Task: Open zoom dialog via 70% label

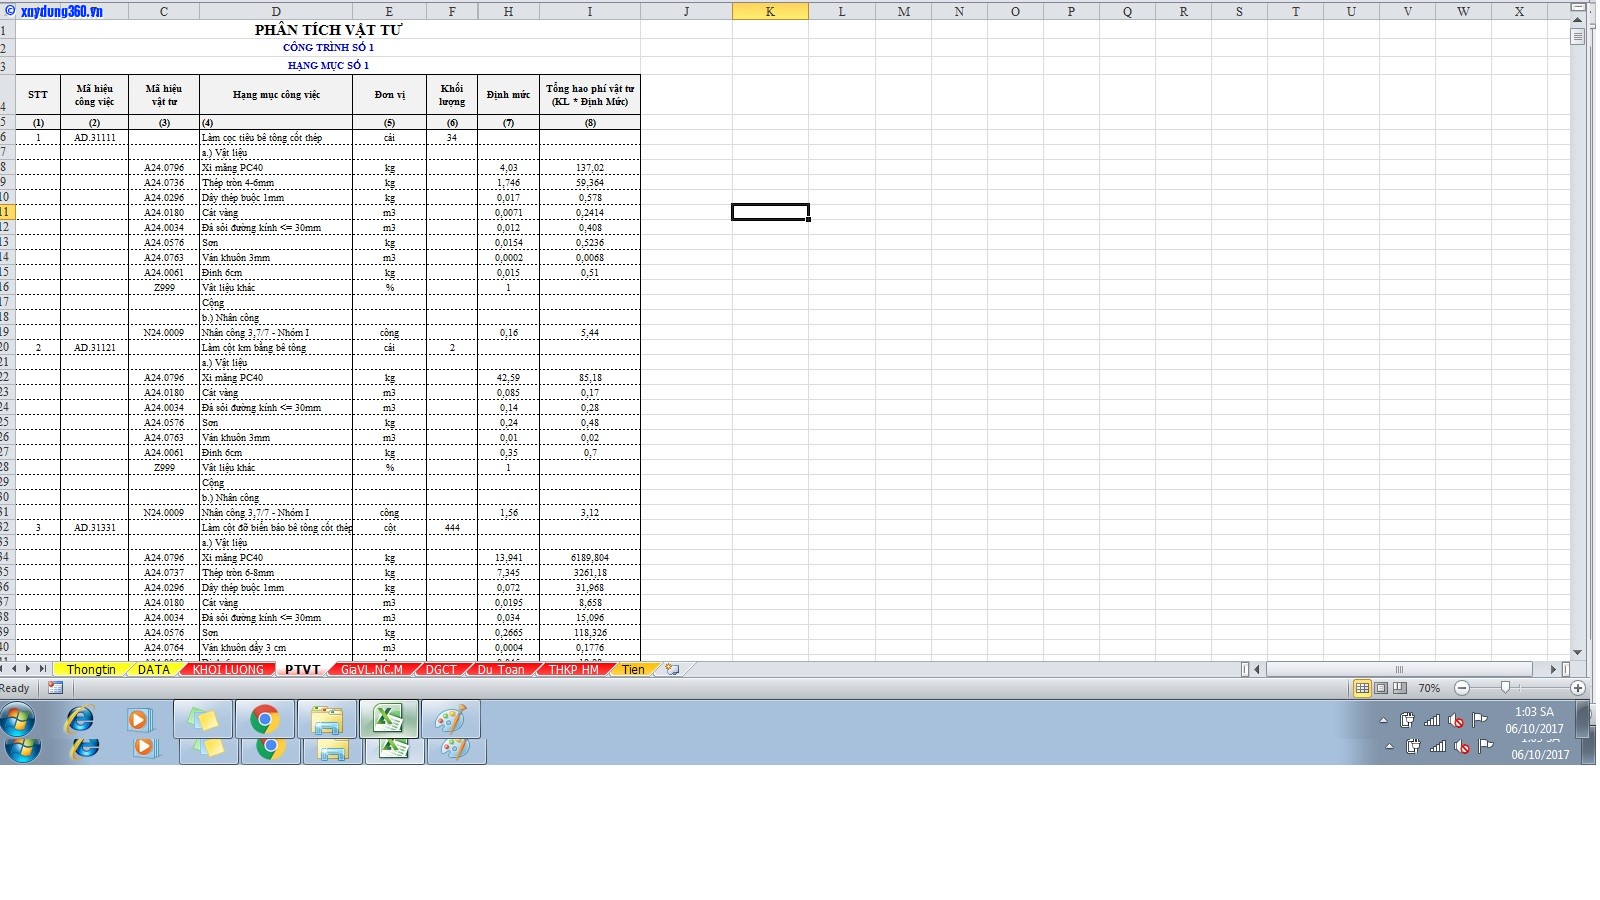Action: 1429,688
